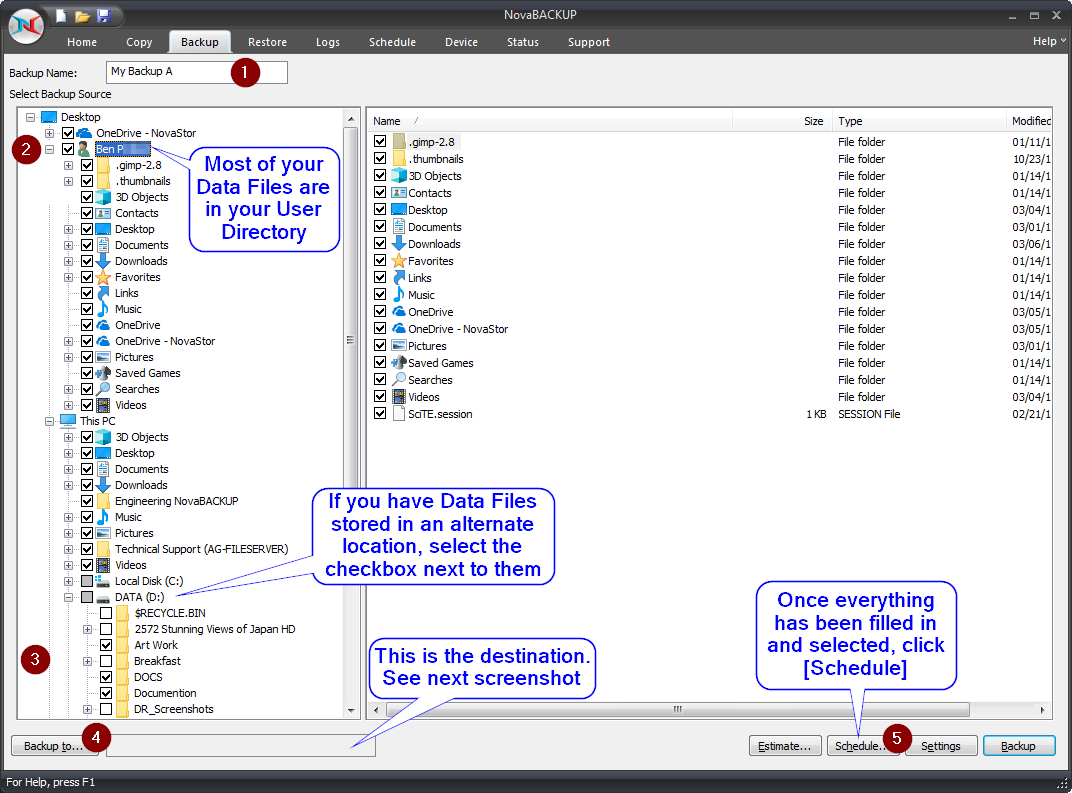Click the Schedule... button at the bottom
Viewport: 1072px width, 793px height.
(x=862, y=746)
